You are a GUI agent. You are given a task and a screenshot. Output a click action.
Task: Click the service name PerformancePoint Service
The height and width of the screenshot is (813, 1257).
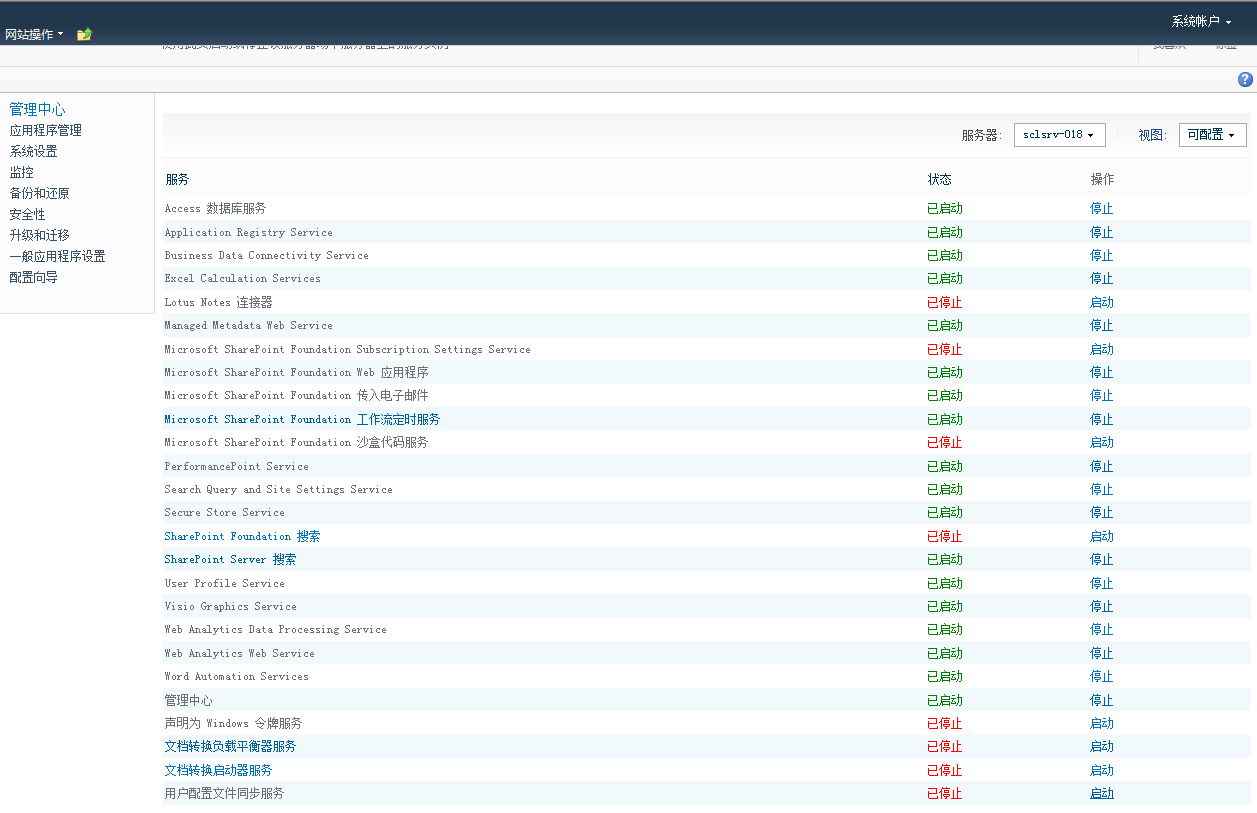pos(237,466)
